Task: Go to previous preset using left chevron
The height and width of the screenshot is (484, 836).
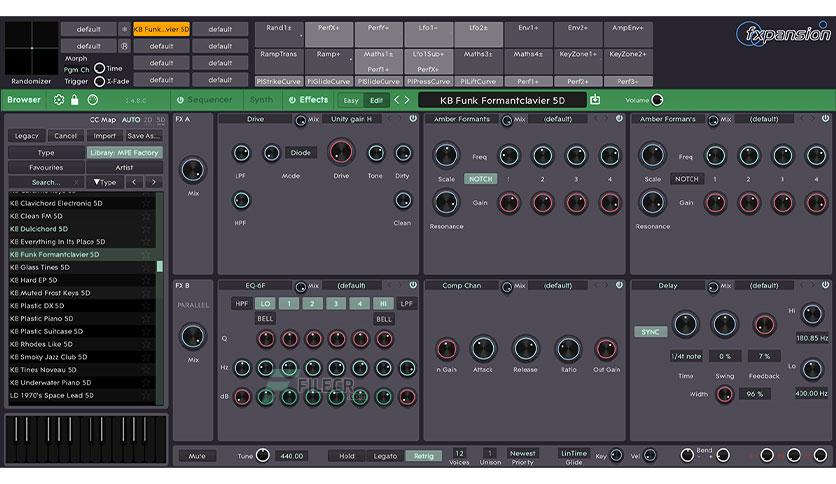Action: pyautogui.click(x=397, y=100)
